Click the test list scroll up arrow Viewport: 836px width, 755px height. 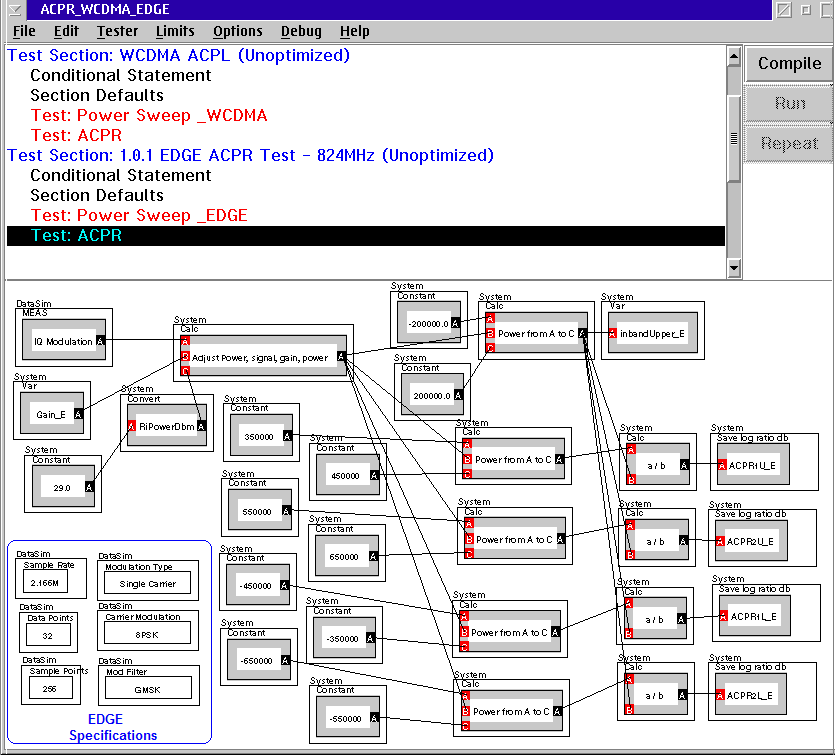734,56
